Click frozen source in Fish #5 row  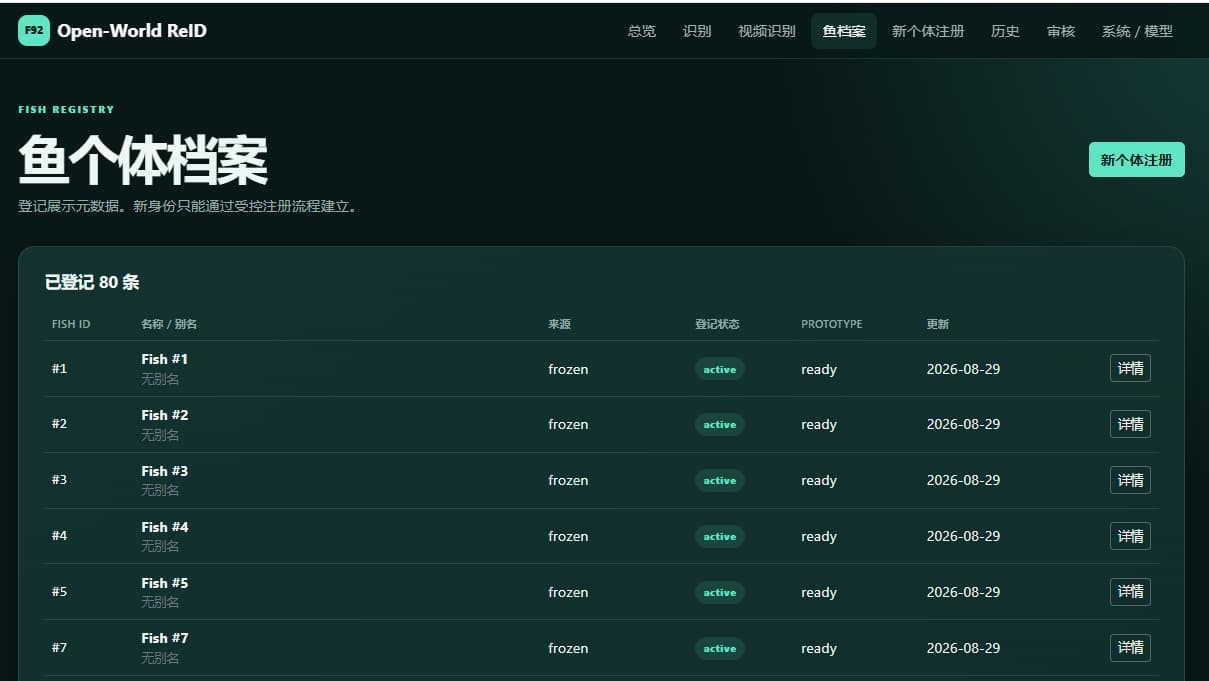(568, 592)
